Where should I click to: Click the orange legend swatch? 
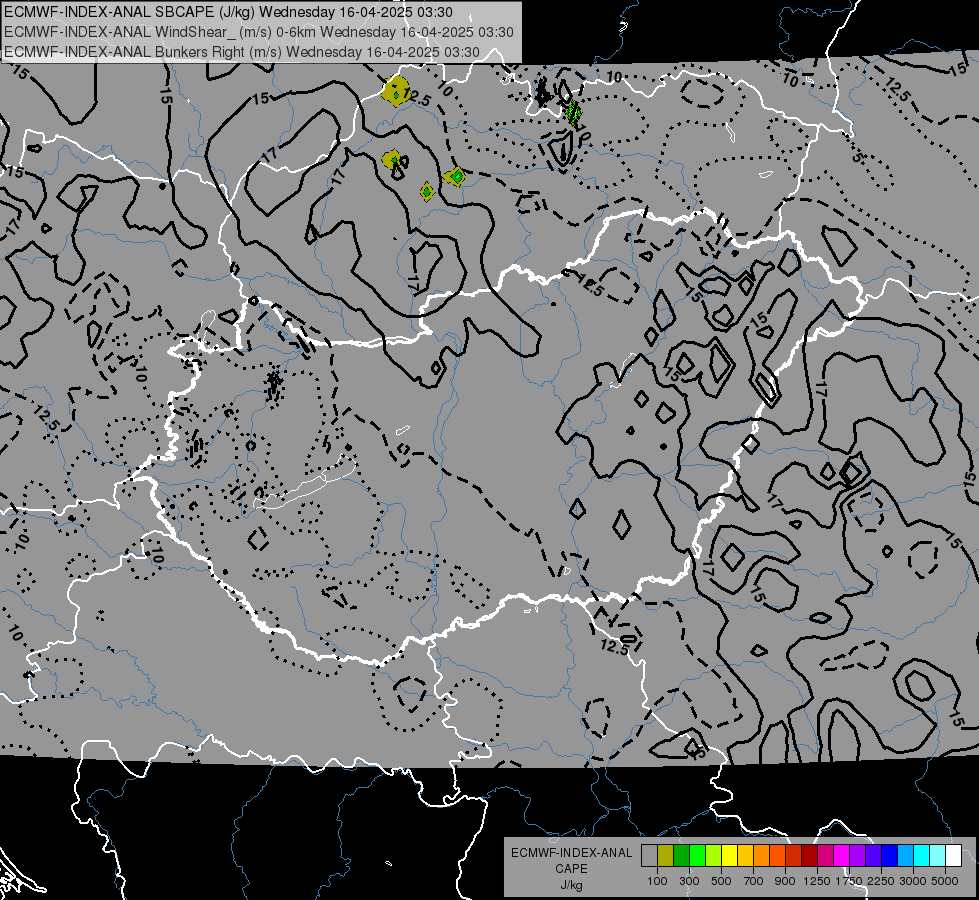(x=761, y=855)
